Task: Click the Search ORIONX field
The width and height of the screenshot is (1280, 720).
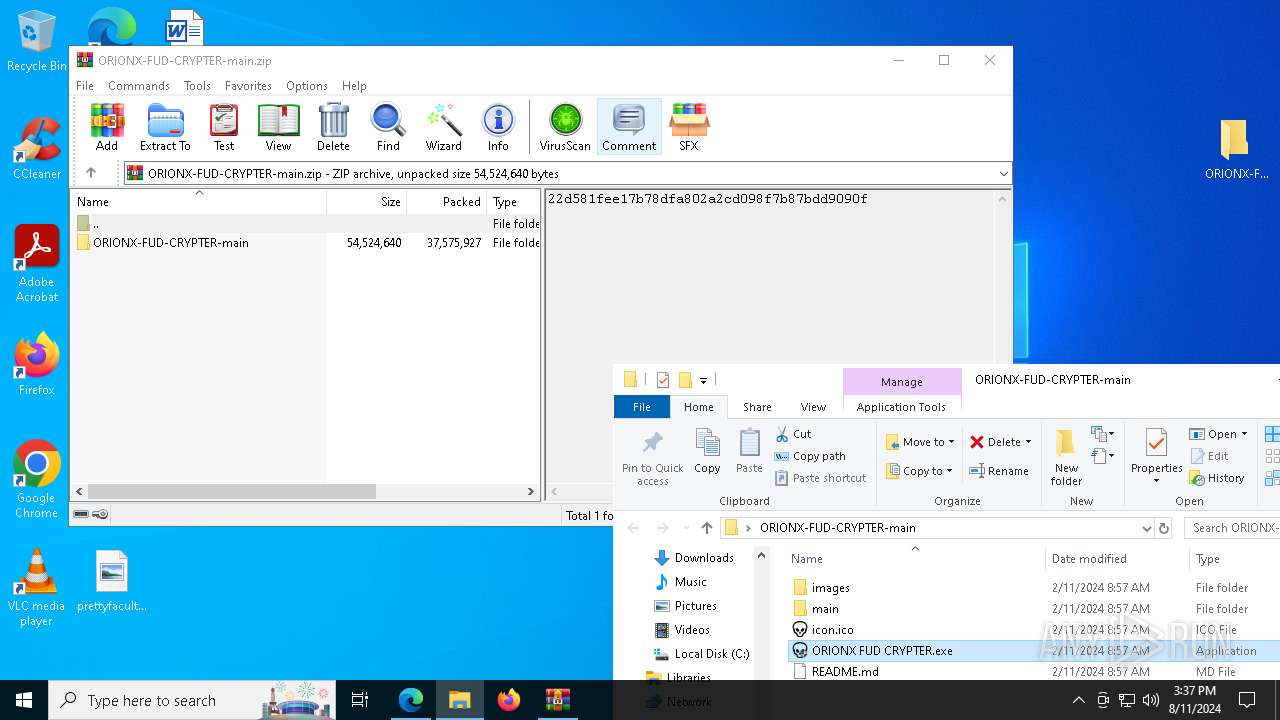Action: pos(1234,528)
